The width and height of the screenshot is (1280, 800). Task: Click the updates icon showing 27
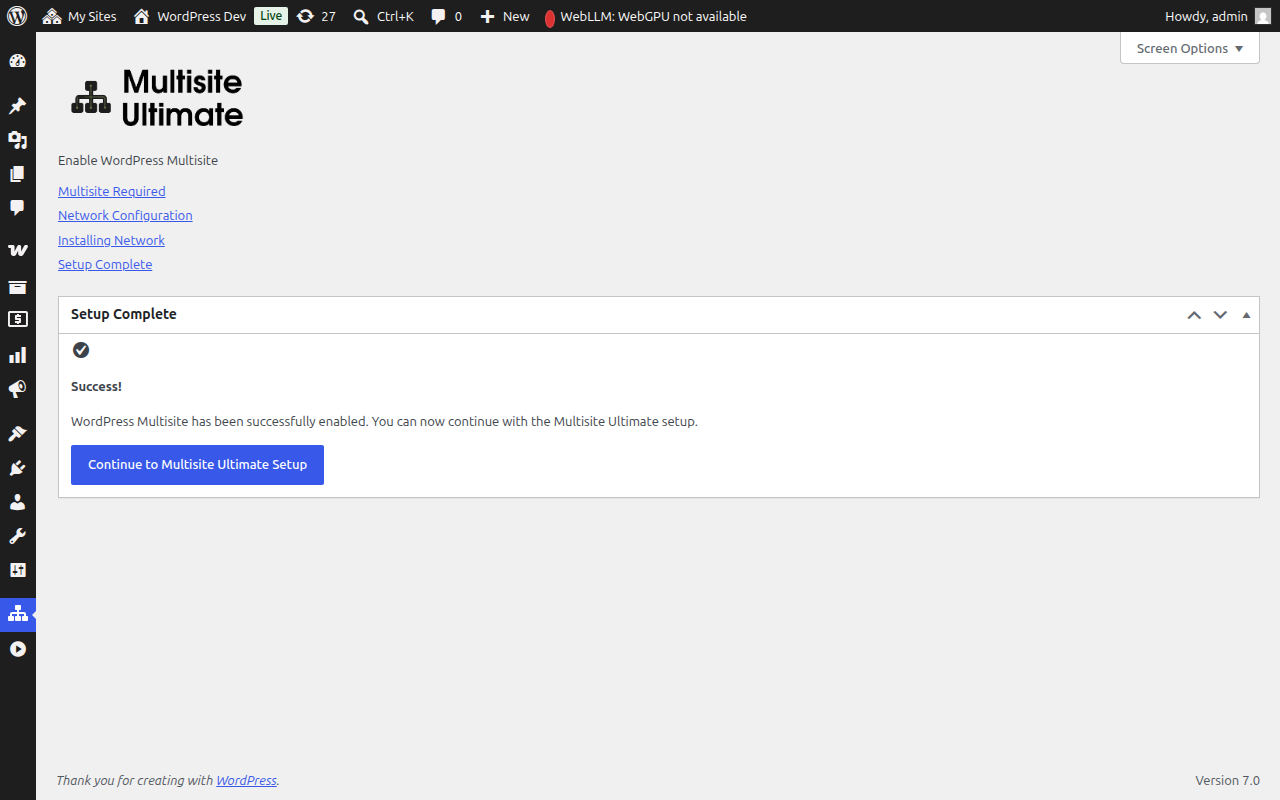point(316,16)
